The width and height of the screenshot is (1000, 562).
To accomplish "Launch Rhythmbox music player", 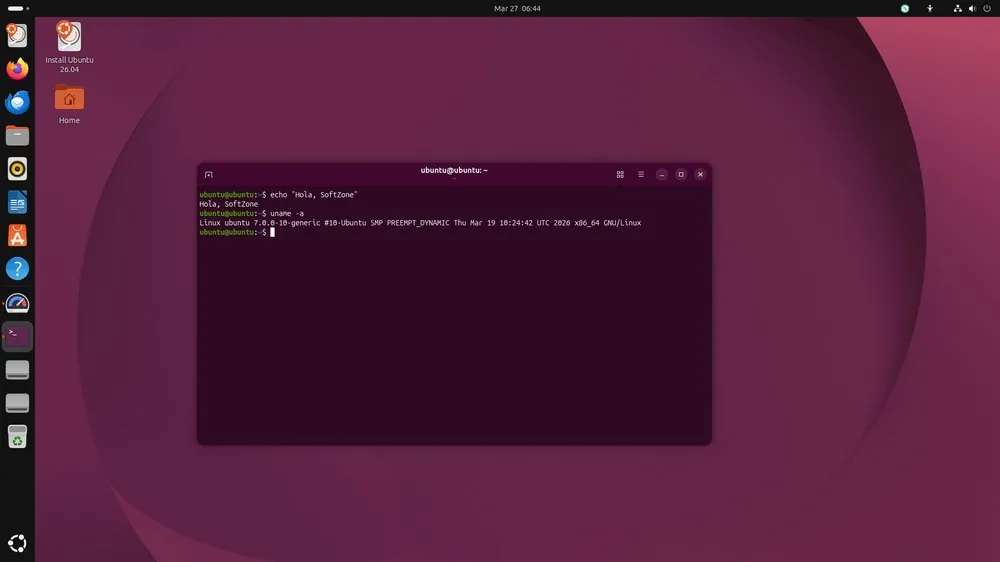I will click(x=17, y=169).
